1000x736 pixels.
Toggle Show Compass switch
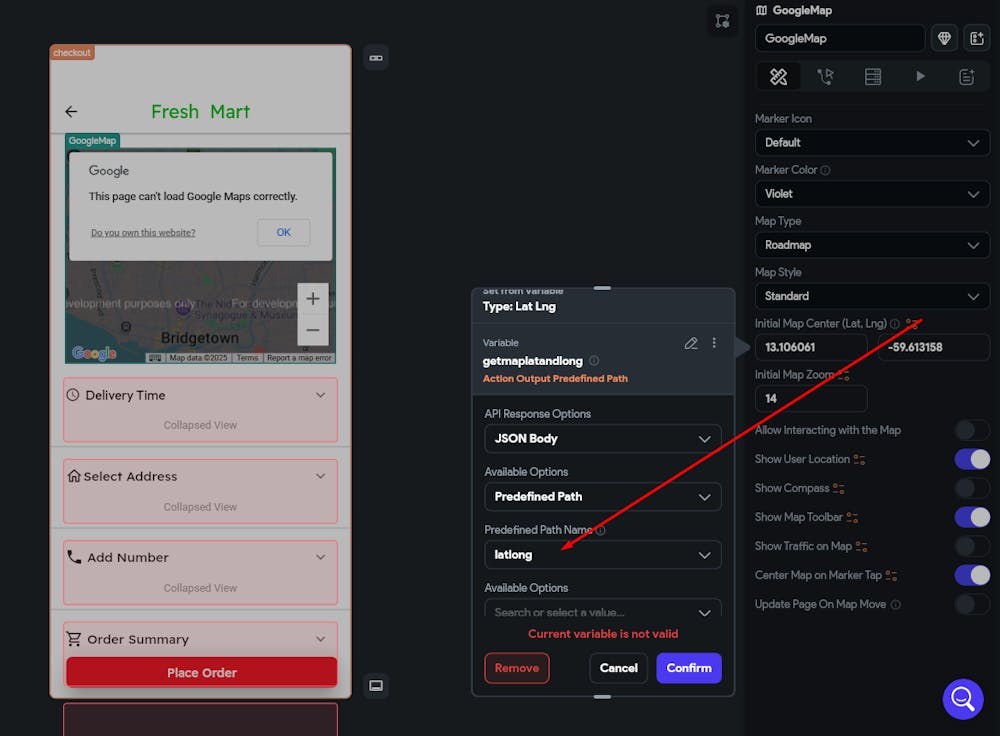tap(972, 489)
